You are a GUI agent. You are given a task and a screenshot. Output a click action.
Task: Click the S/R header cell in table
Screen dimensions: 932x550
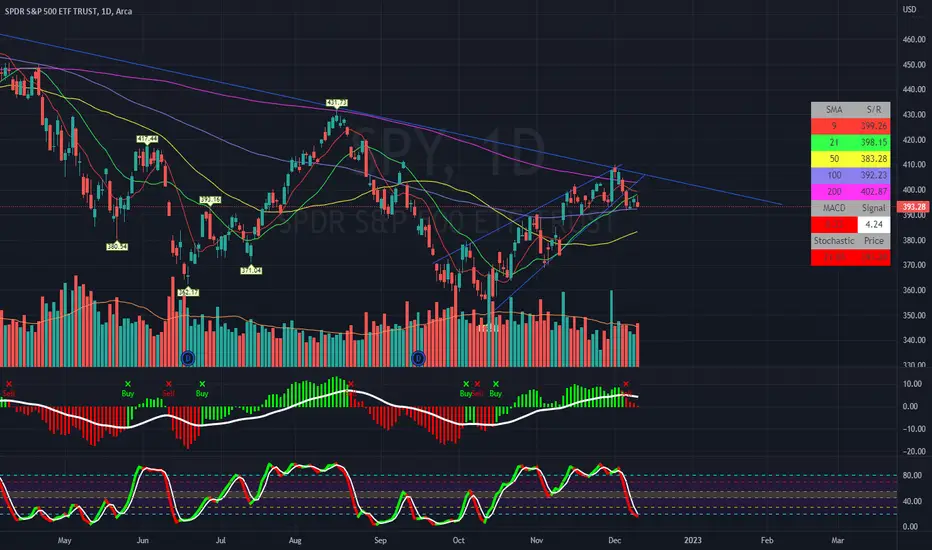(874, 110)
